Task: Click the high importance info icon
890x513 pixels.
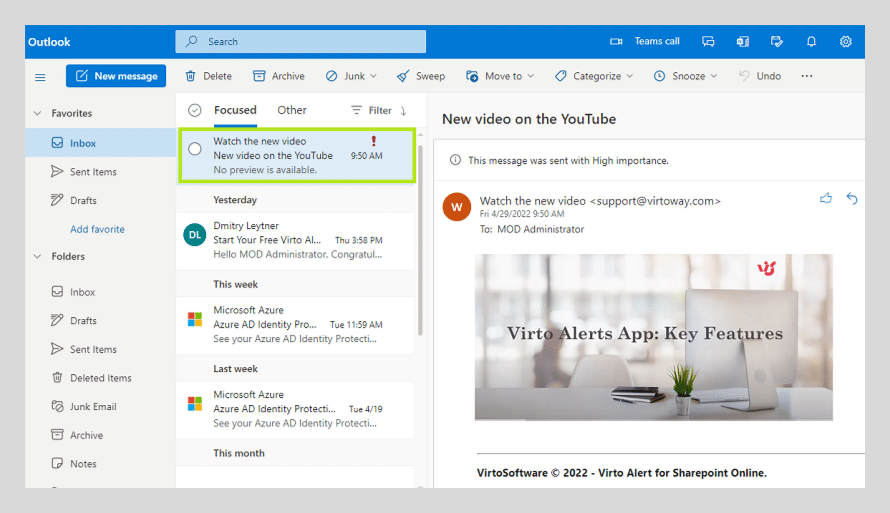Action: tap(455, 160)
